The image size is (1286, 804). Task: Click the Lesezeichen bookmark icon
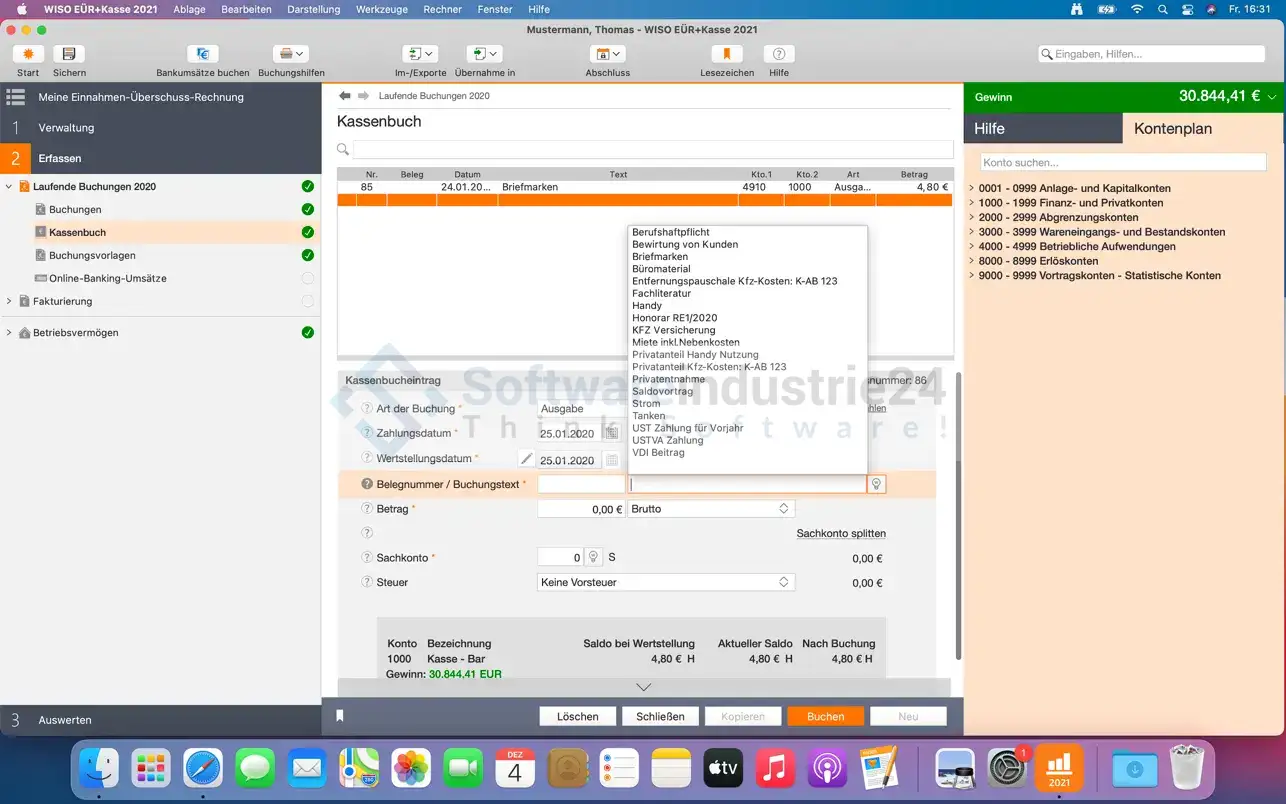(727, 55)
